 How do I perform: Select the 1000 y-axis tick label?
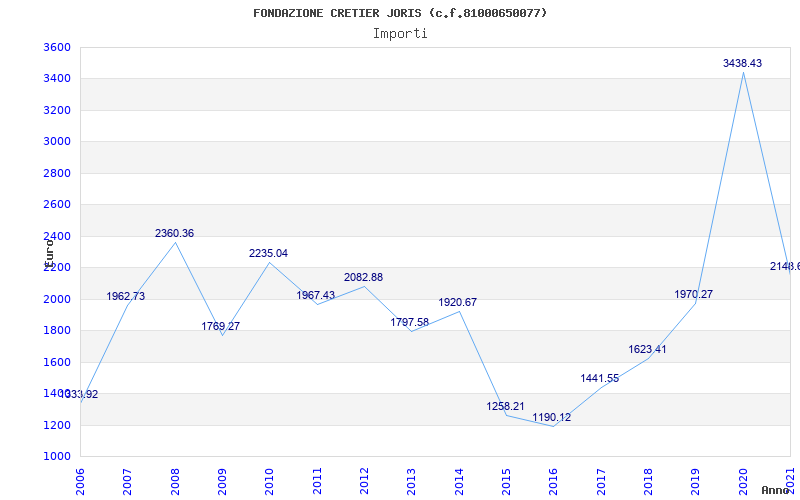[x=56, y=456]
